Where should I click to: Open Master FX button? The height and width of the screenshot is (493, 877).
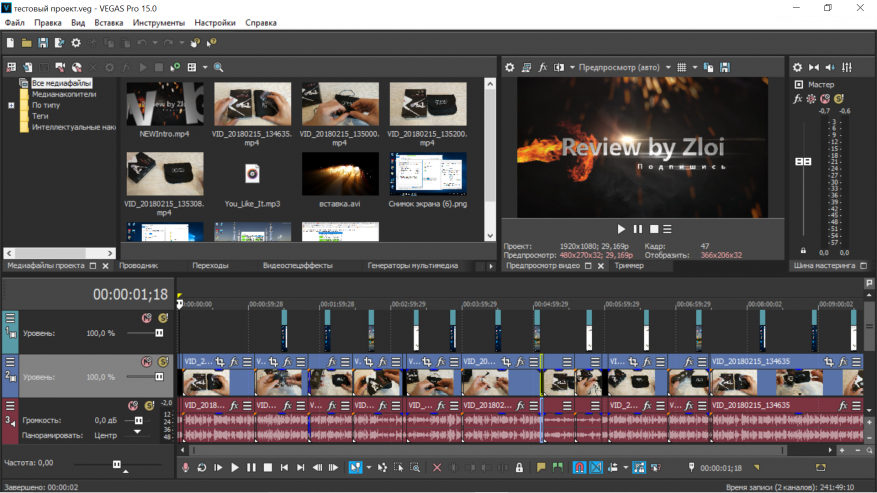click(x=798, y=99)
